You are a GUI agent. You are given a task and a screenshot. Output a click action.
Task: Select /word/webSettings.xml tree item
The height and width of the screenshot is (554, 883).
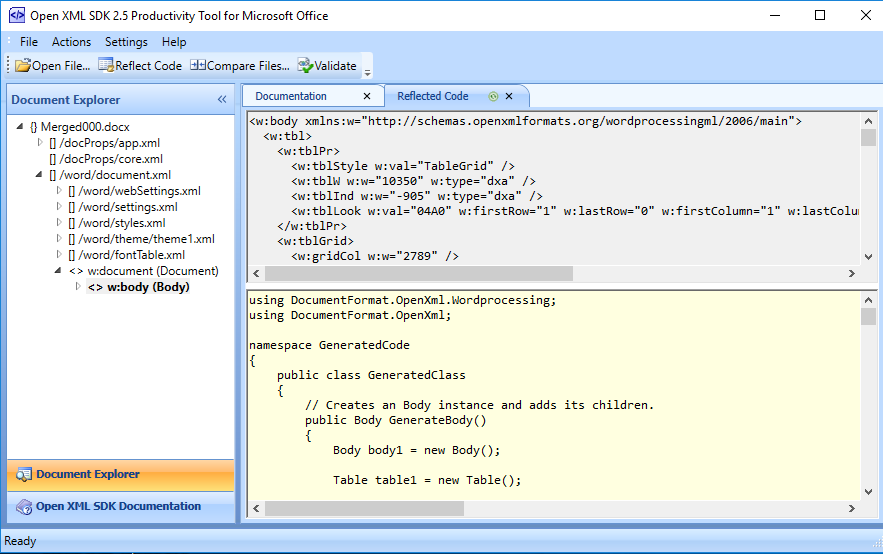(x=140, y=191)
